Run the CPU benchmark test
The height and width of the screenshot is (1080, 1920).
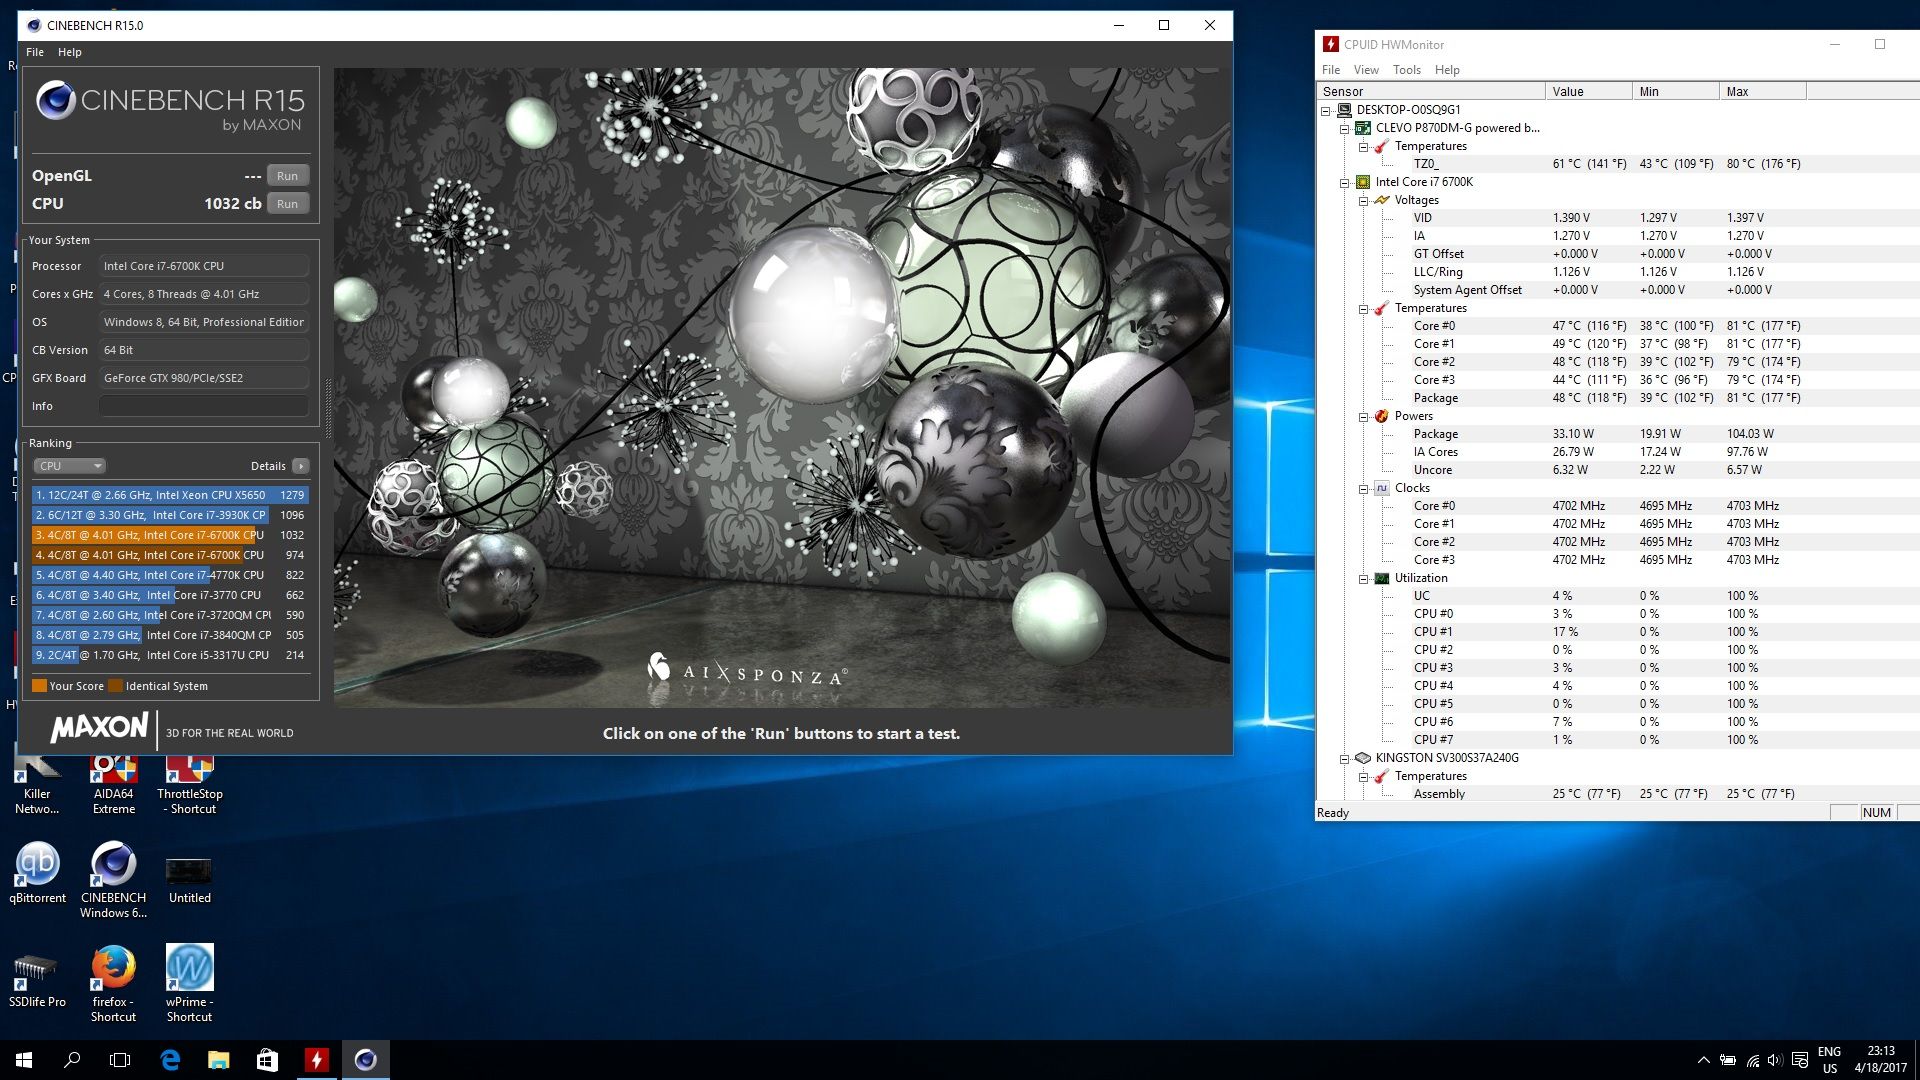(287, 204)
